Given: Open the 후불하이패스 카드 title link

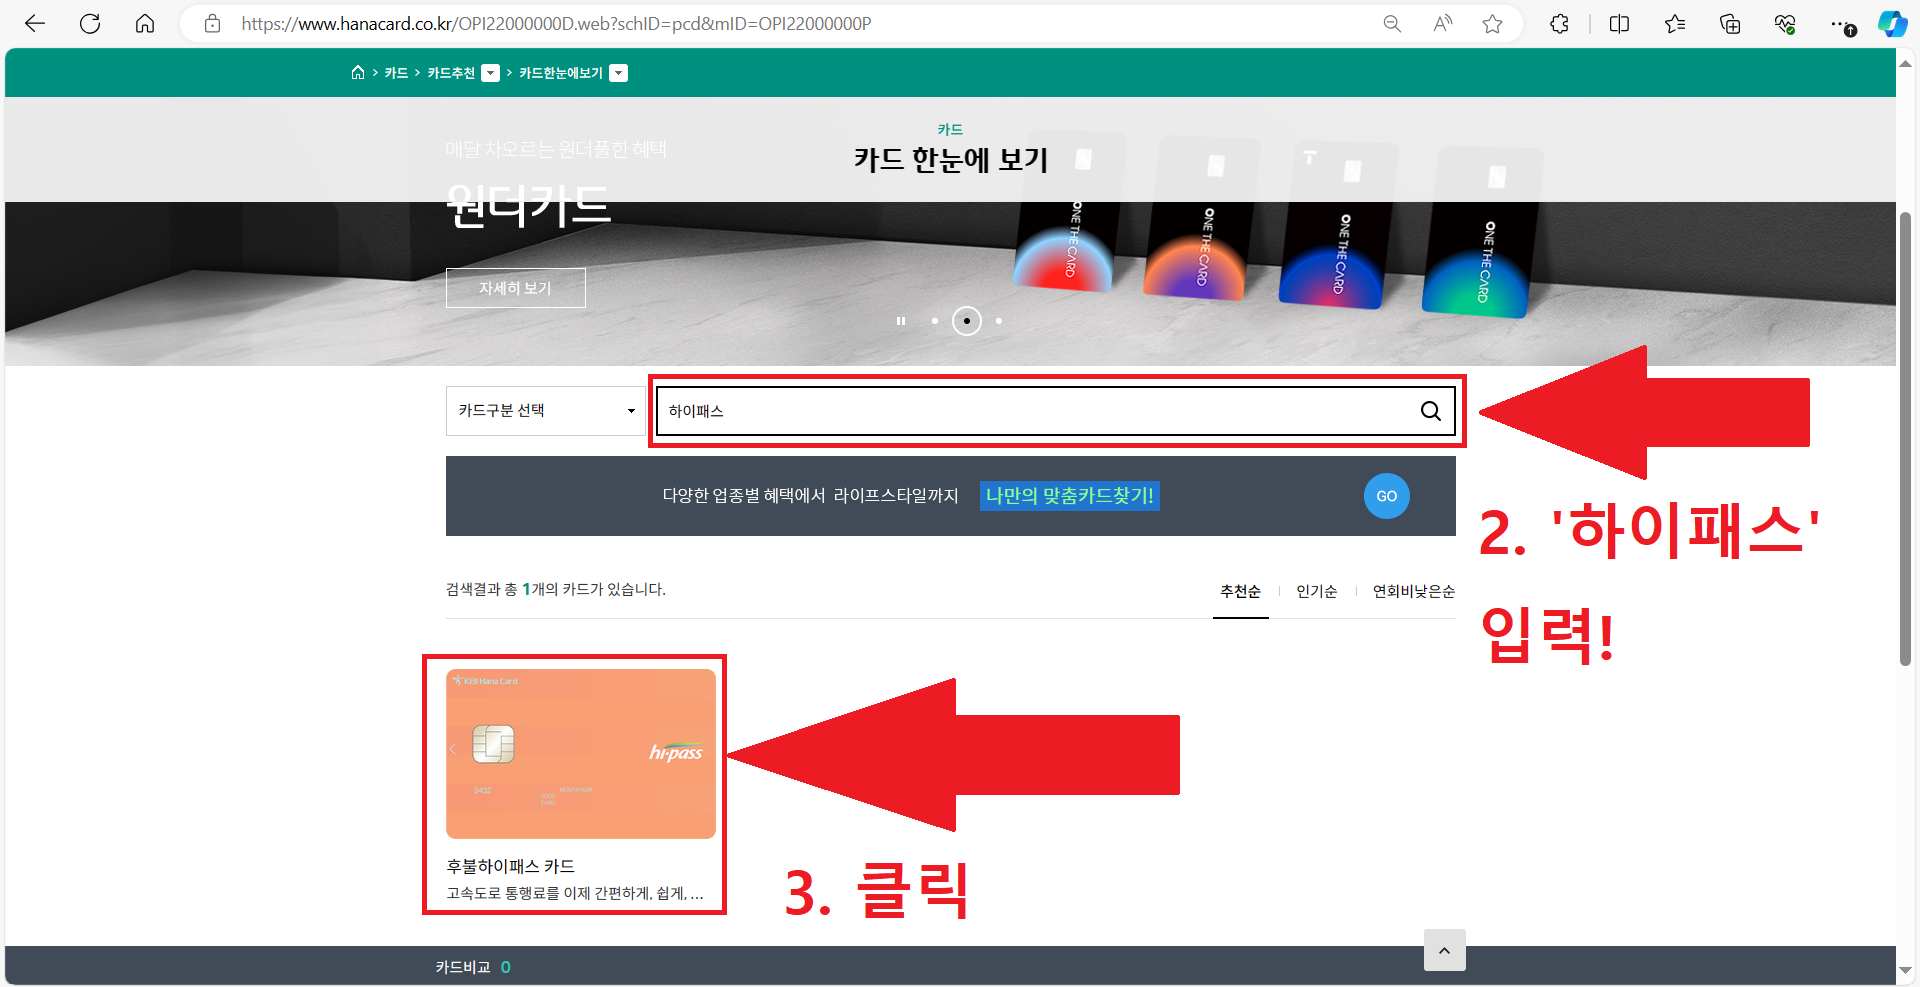Looking at the screenshot, I should [510, 866].
